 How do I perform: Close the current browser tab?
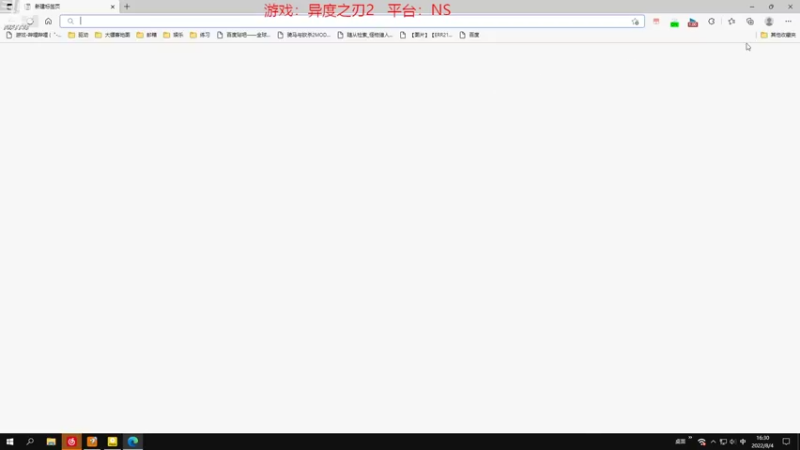[113, 7]
